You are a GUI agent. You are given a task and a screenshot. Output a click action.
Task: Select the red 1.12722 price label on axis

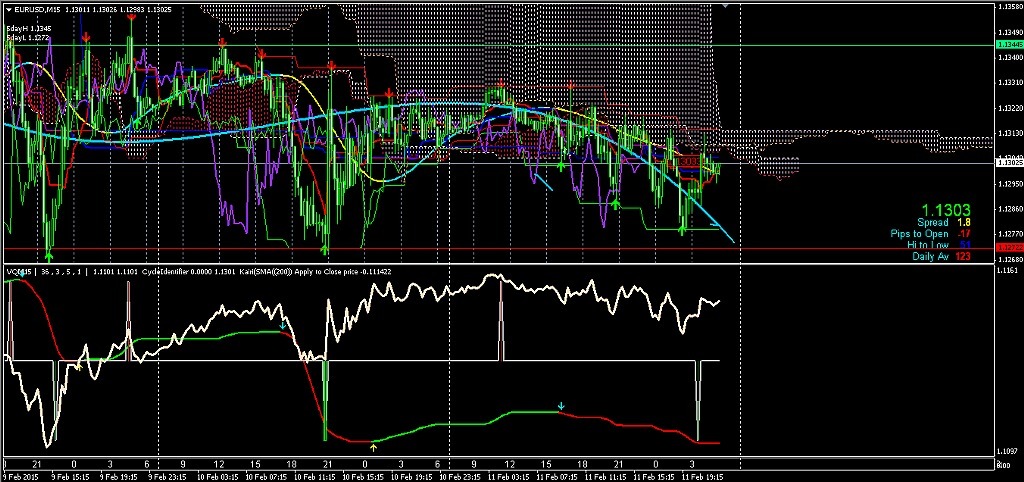(1008, 248)
